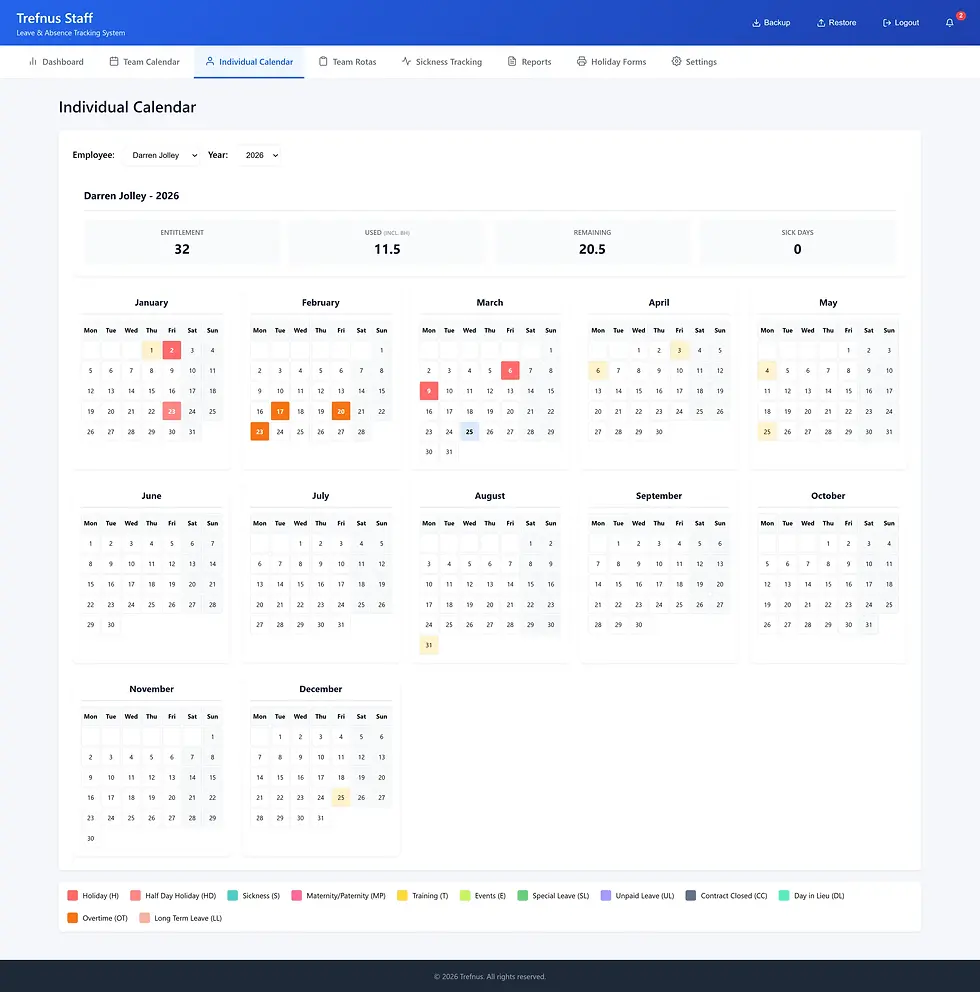Click the notification bell with red badge

pyautogui.click(x=948, y=22)
